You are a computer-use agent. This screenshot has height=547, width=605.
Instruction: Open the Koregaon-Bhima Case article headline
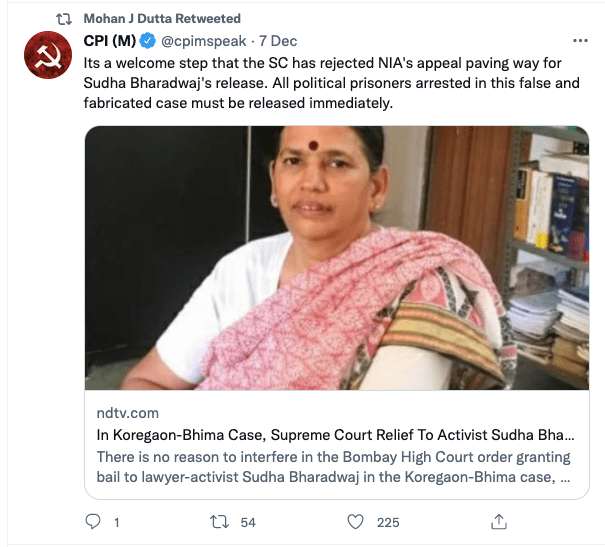pyautogui.click(x=335, y=435)
